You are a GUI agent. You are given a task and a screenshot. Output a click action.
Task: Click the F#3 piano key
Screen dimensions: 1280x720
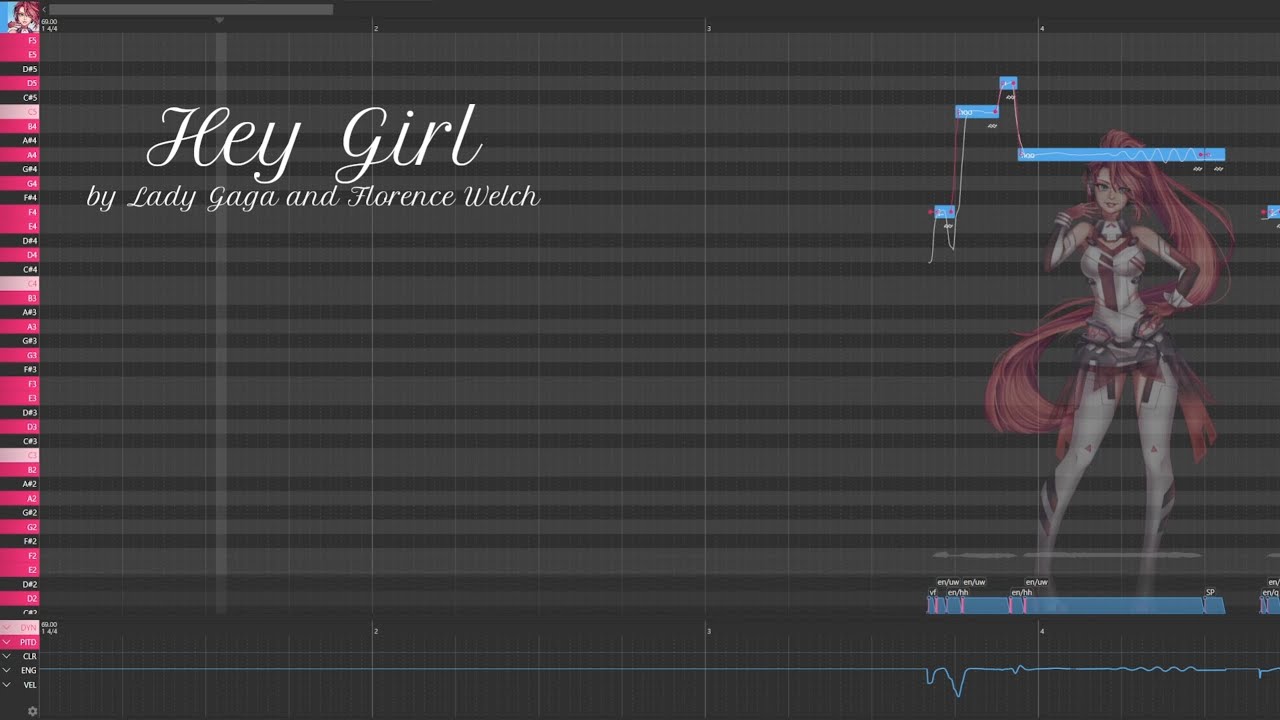point(20,370)
